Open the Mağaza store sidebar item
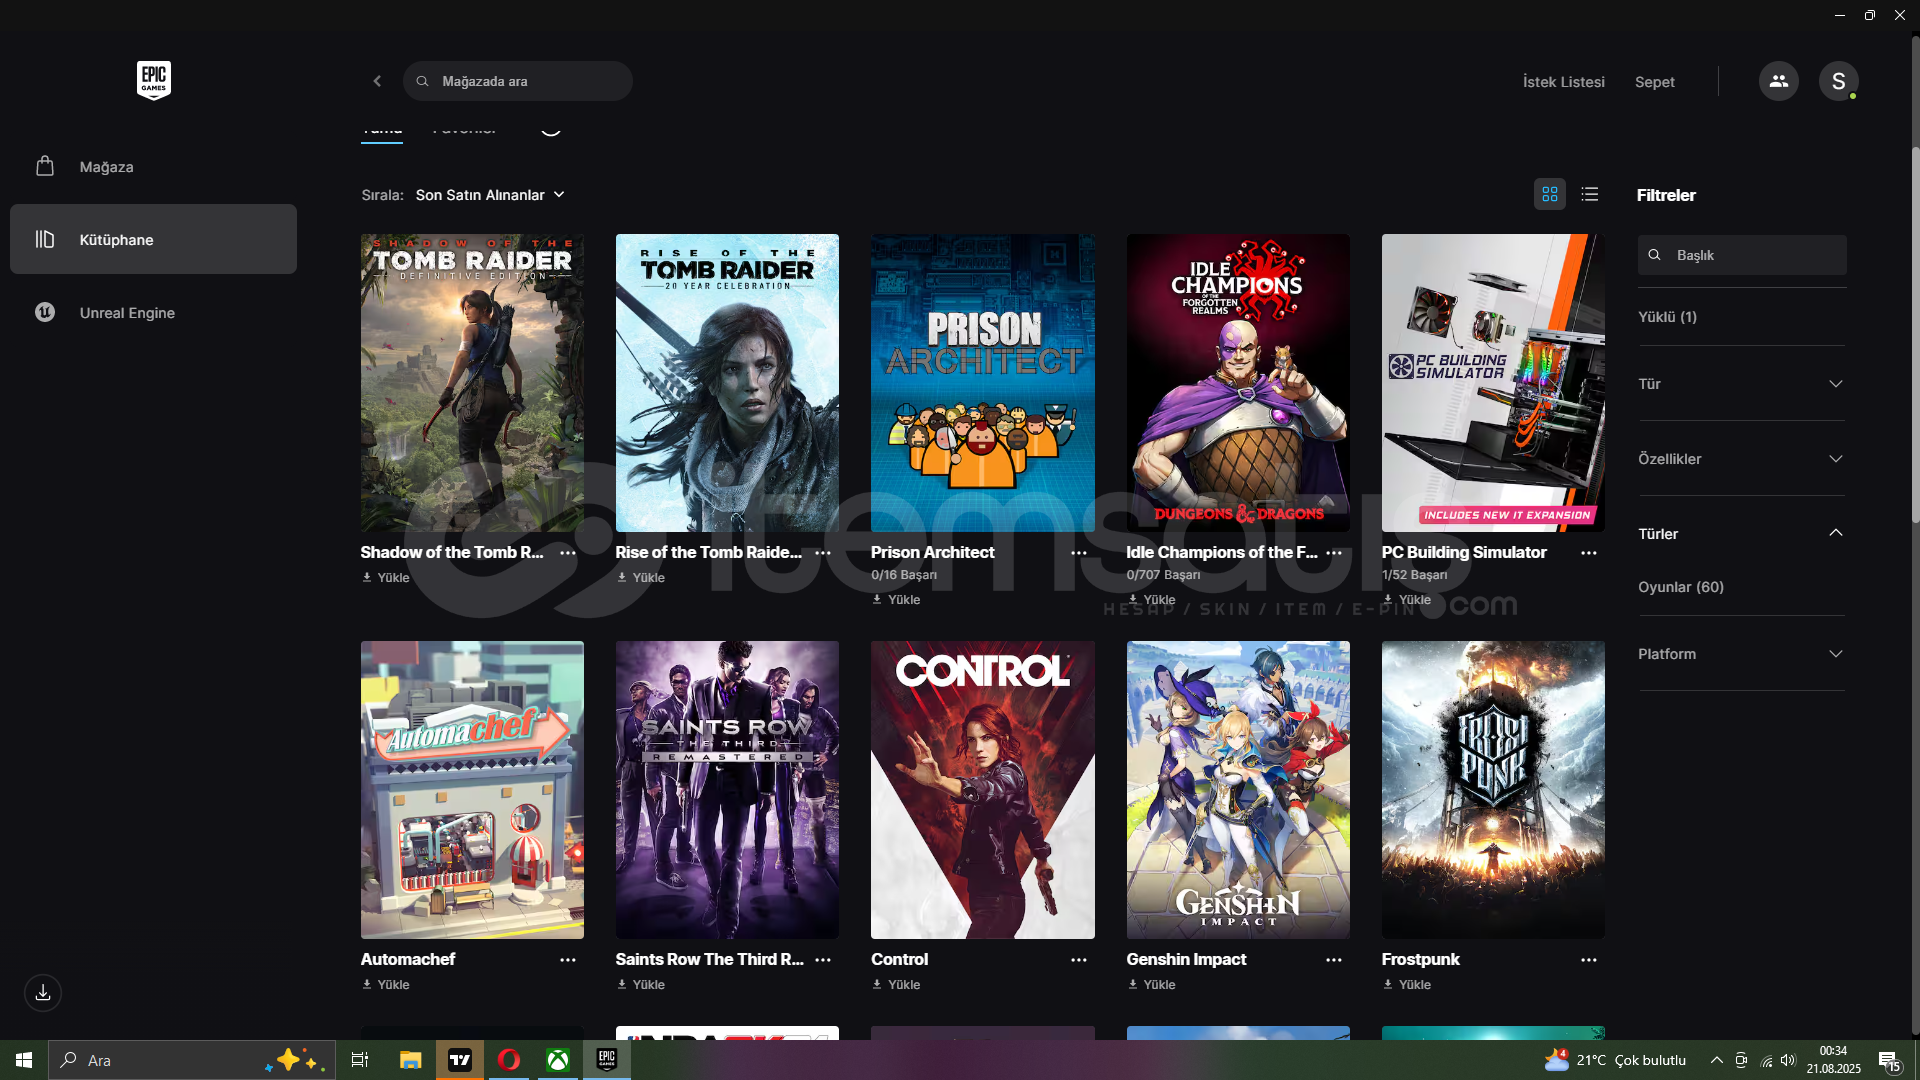The width and height of the screenshot is (1920, 1080). point(153,167)
